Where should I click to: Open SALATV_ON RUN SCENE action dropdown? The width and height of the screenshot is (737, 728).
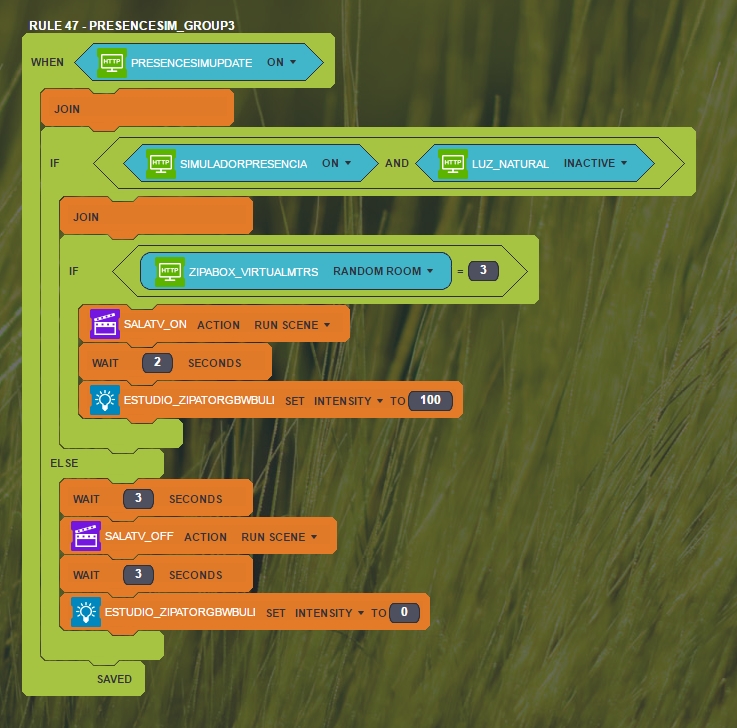coord(292,324)
